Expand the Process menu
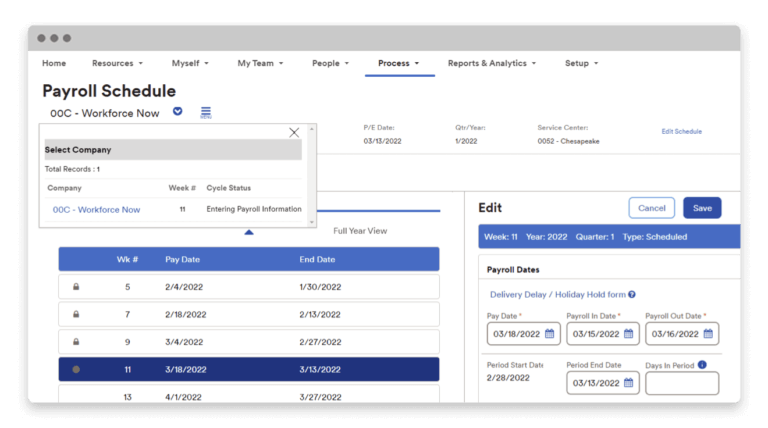Viewport: 768px width, 428px height. (399, 63)
